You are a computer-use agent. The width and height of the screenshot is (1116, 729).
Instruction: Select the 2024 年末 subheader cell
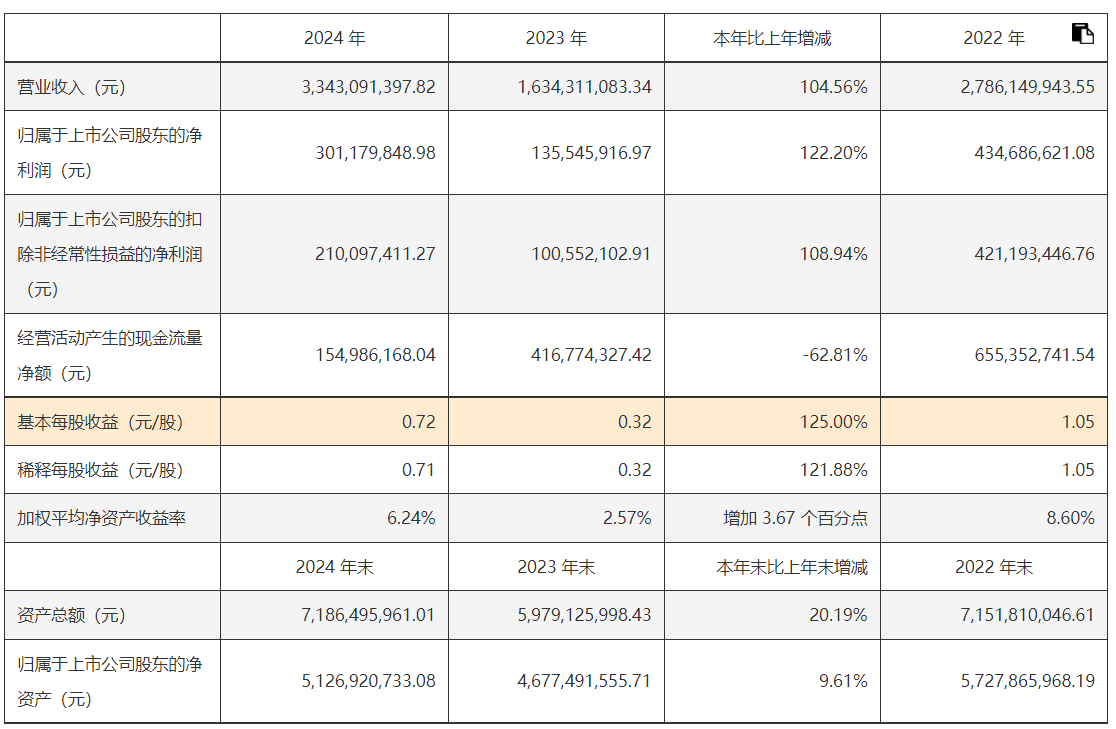(335, 567)
